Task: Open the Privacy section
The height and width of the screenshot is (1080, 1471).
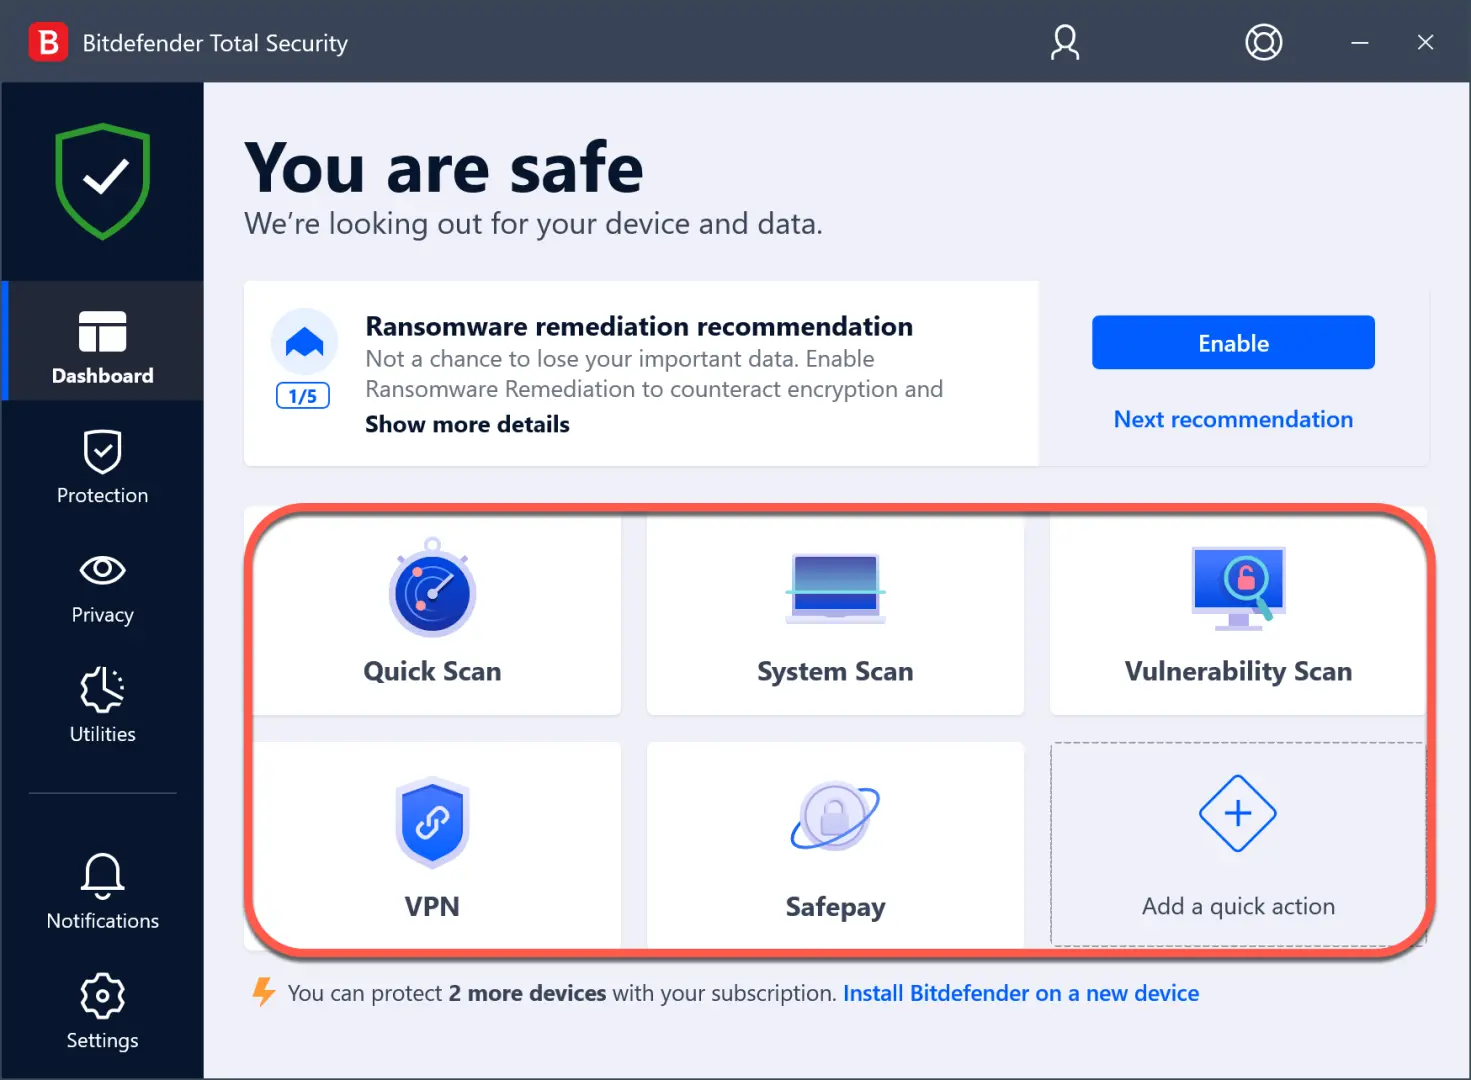Action: click(x=103, y=588)
